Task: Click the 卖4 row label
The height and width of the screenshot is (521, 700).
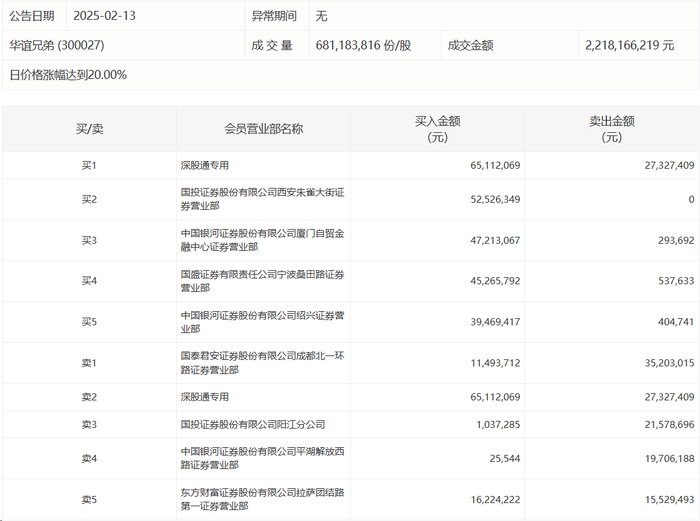Action: click(x=89, y=458)
